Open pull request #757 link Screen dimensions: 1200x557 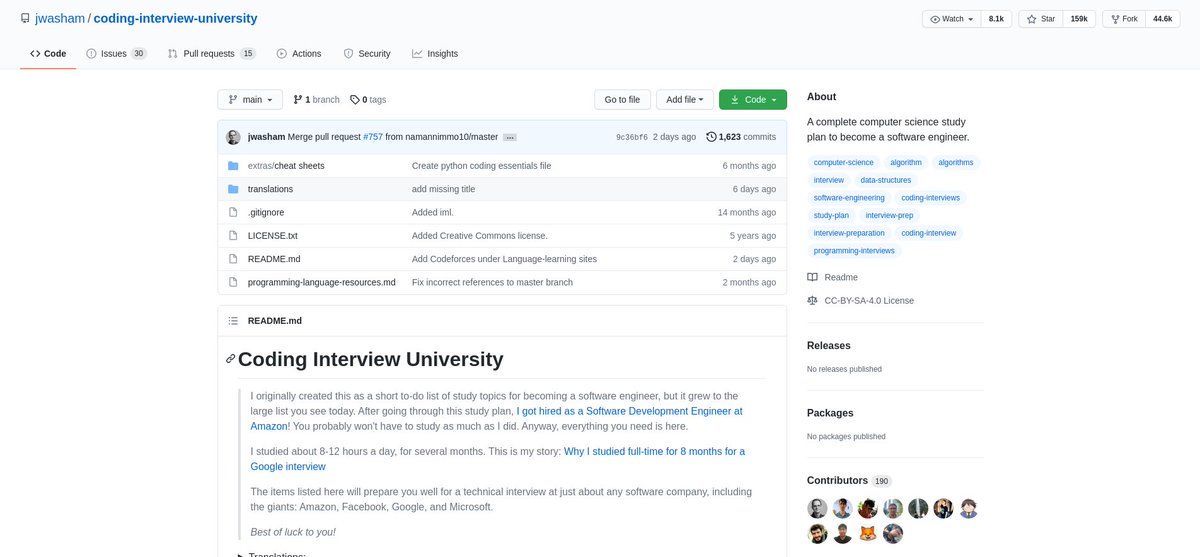pyautogui.click(x=372, y=137)
